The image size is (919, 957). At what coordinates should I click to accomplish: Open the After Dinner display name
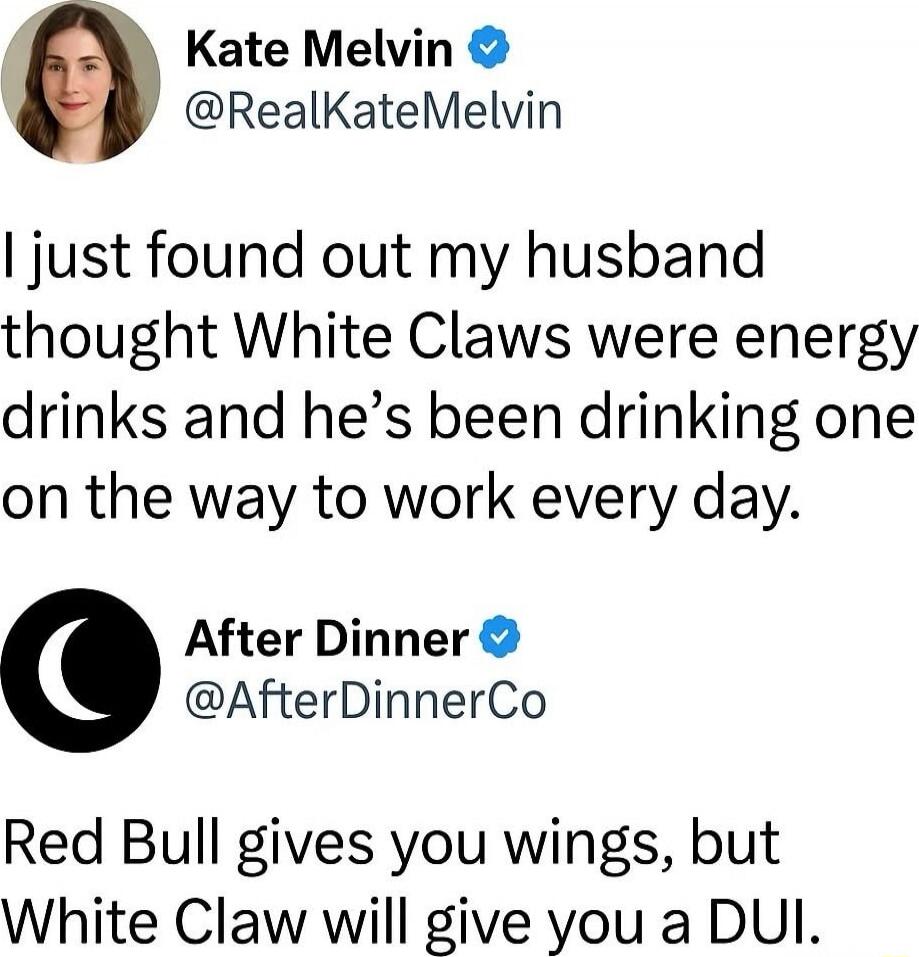326,638
